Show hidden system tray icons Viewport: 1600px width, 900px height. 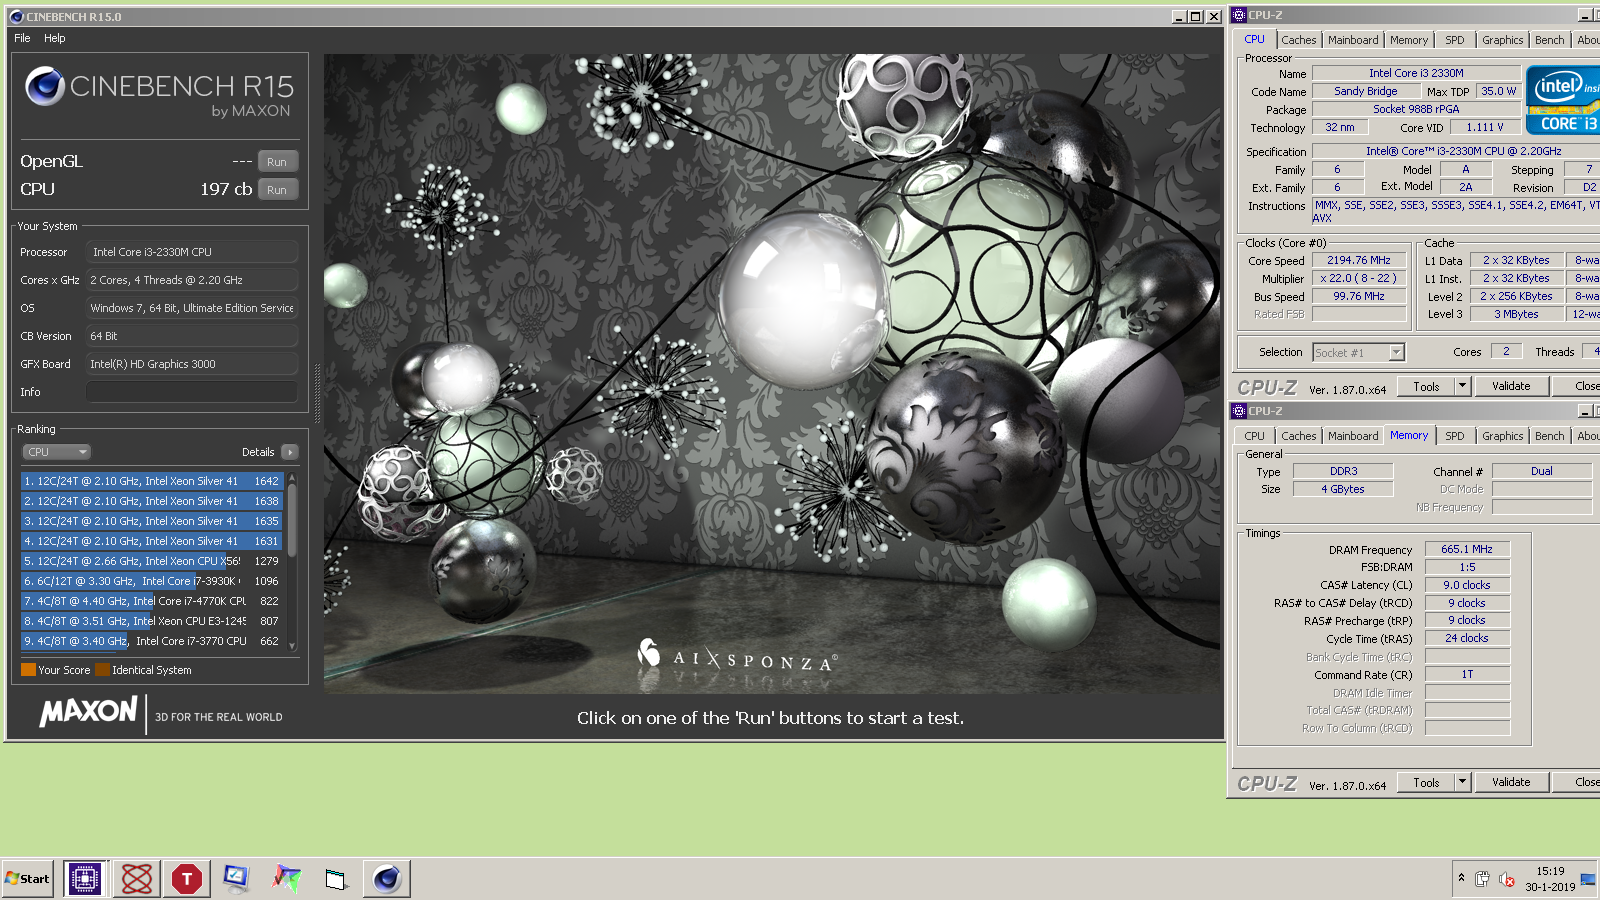(1461, 878)
